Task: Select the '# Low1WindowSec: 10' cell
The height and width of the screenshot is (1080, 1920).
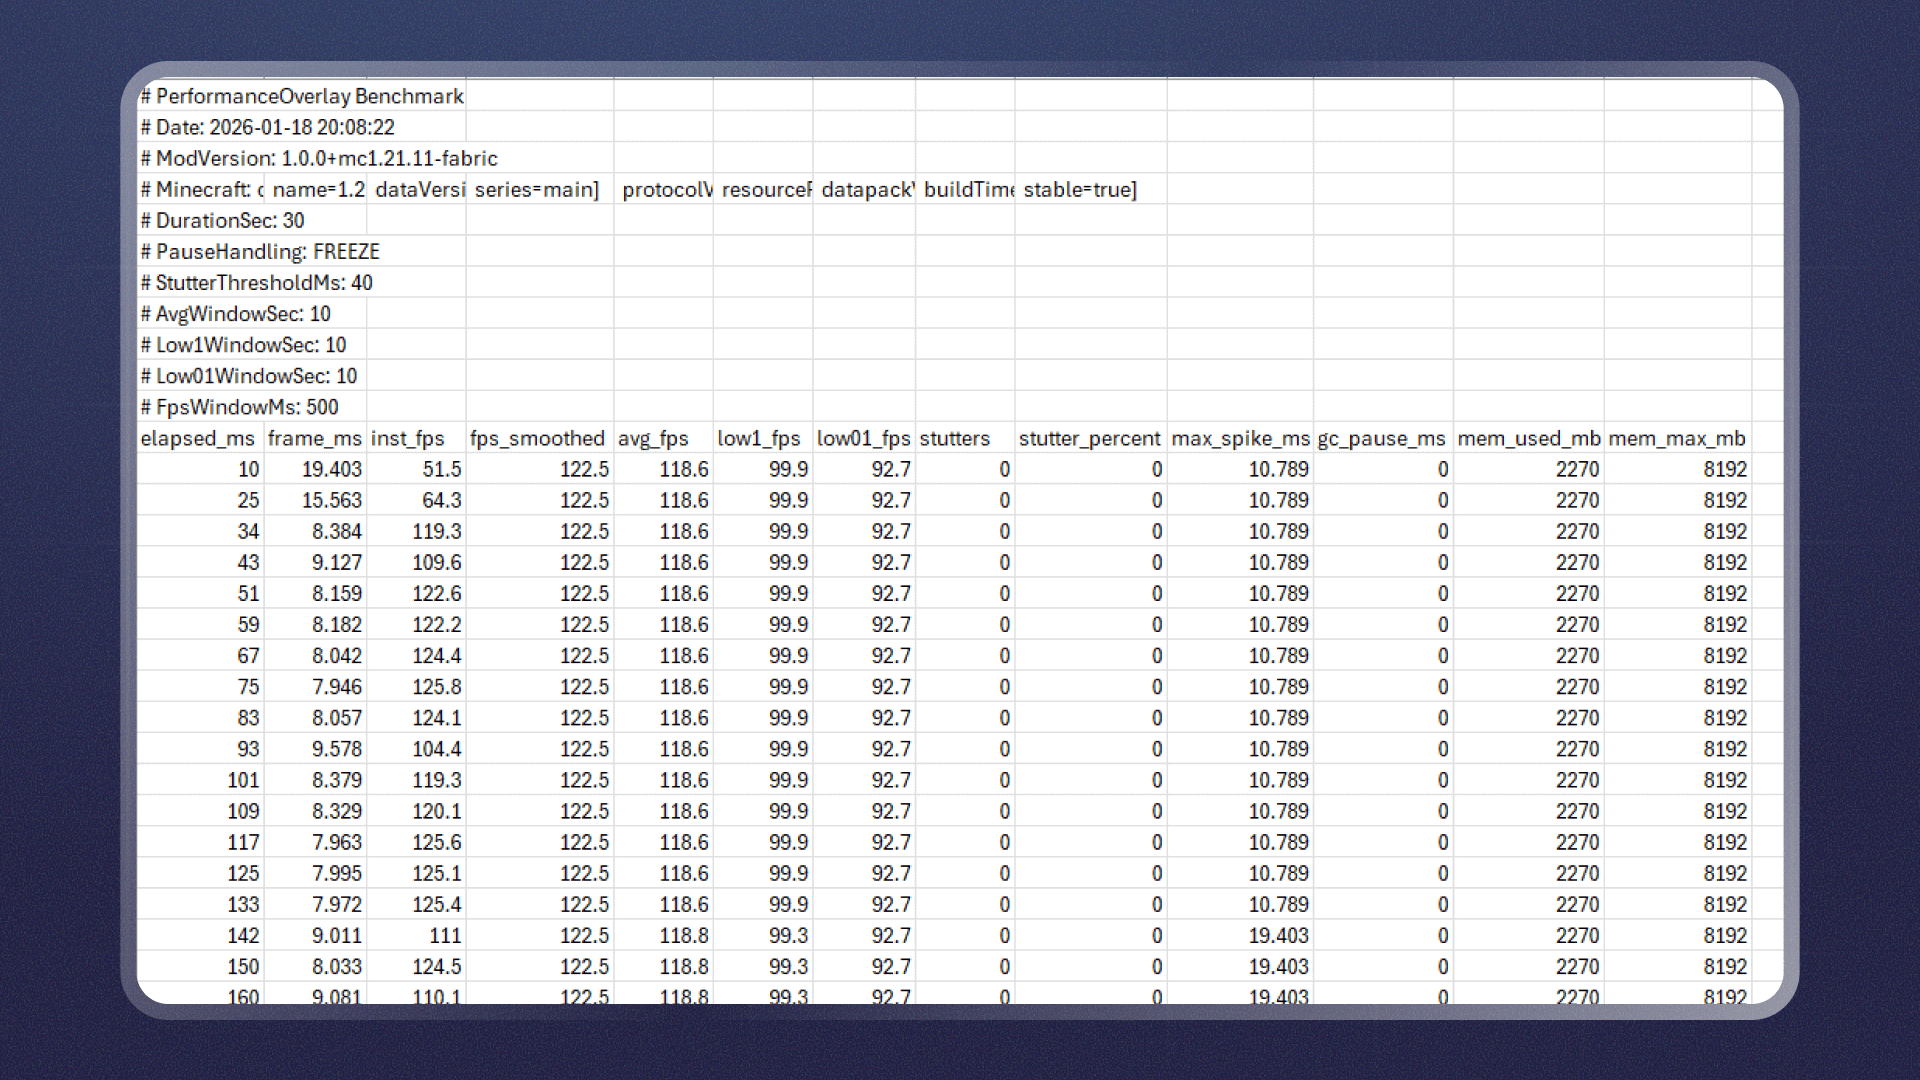Action: pyautogui.click(x=244, y=344)
